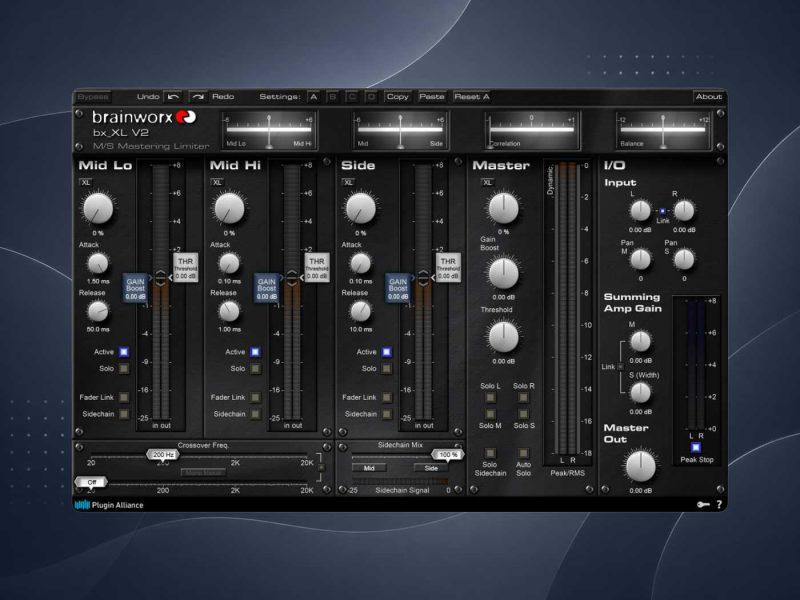This screenshot has width=800, height=600.
Task: Click the Side Release knob
Action: (360, 311)
